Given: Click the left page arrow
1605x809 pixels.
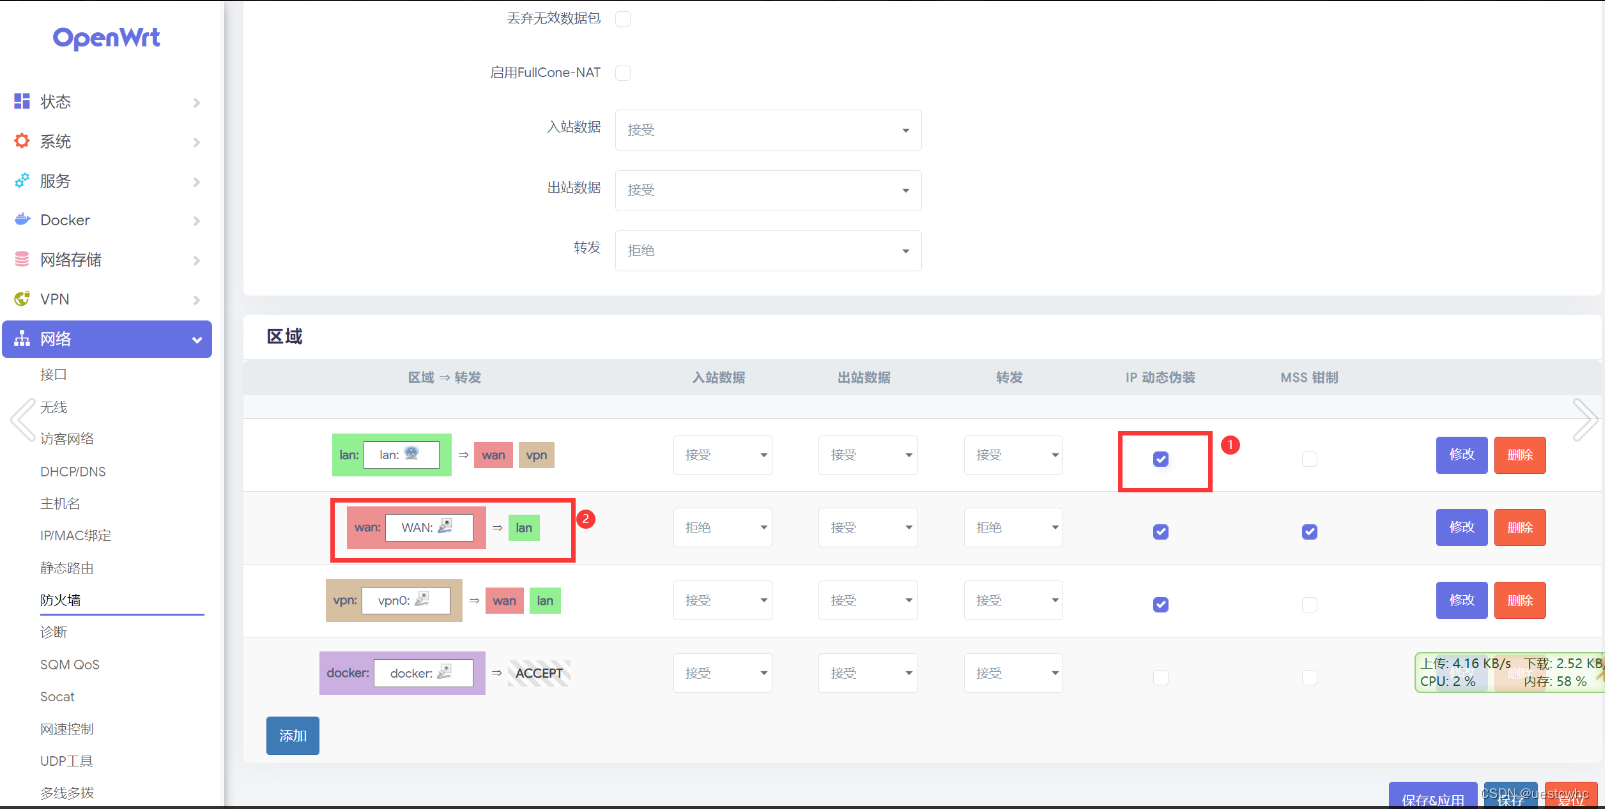Looking at the screenshot, I should click(x=22, y=420).
